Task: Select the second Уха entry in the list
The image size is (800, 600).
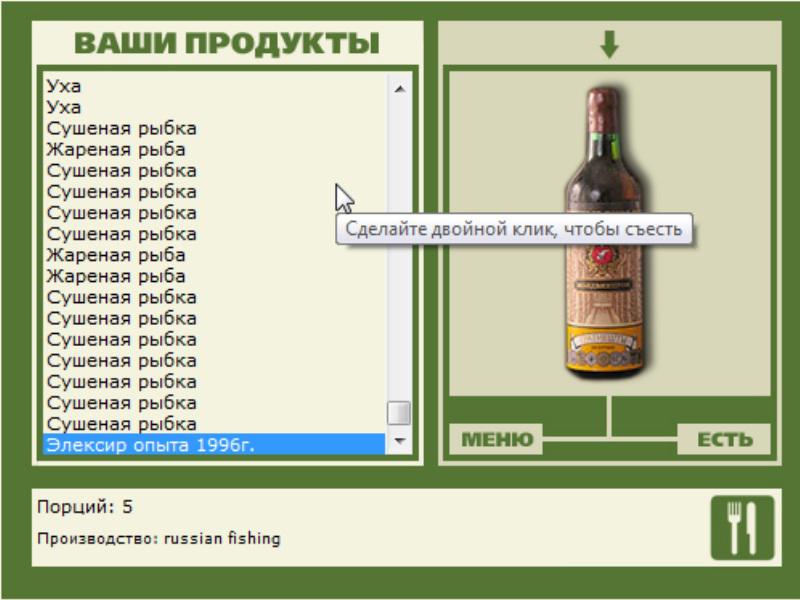Action: 214,107
